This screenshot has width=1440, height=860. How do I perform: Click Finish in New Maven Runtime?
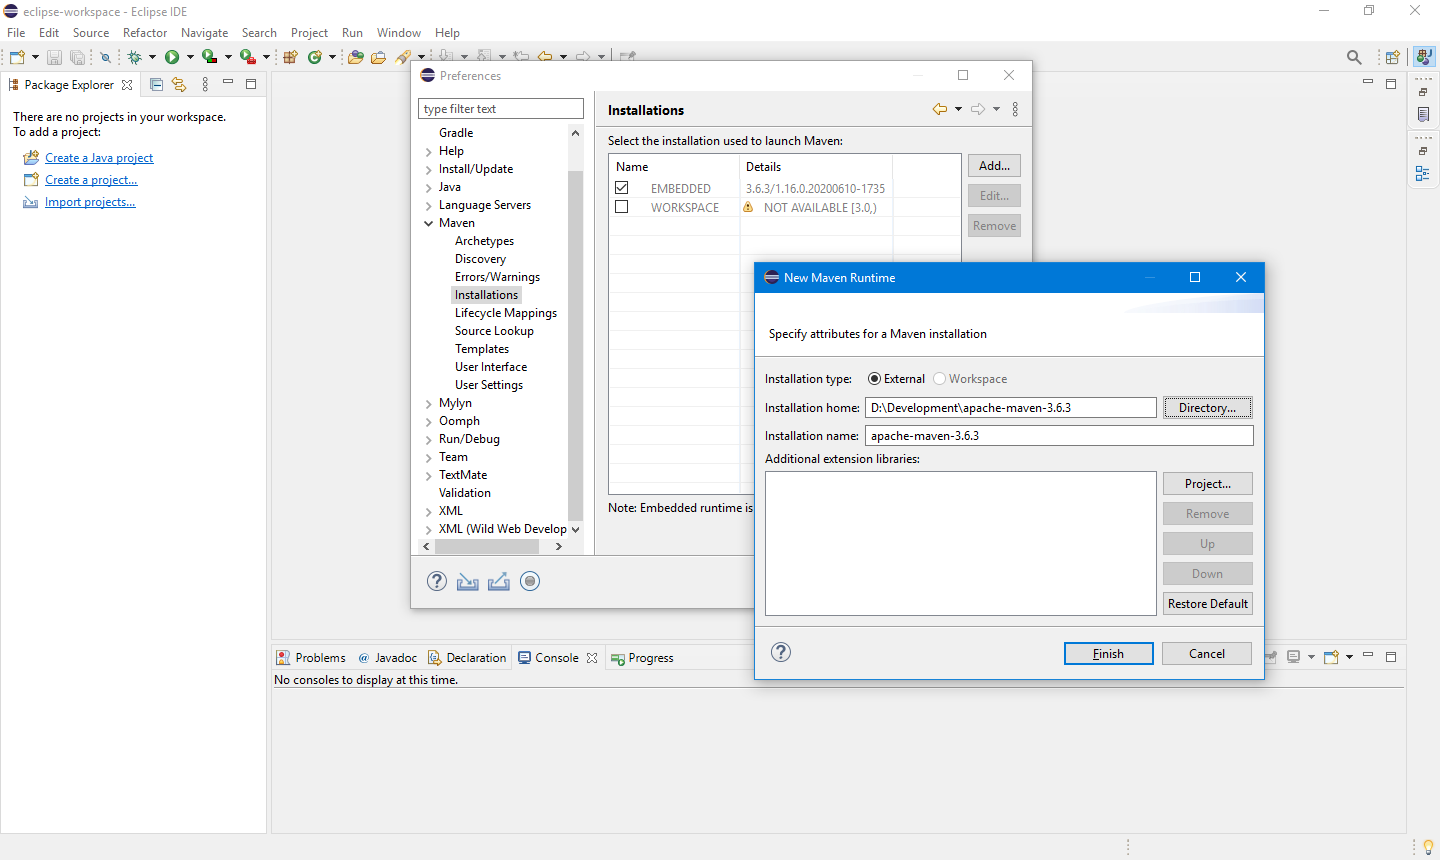[x=1108, y=653]
